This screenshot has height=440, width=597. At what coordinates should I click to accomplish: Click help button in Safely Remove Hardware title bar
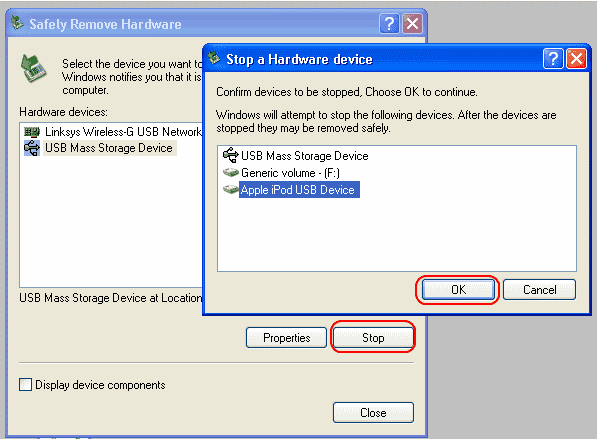tap(389, 24)
